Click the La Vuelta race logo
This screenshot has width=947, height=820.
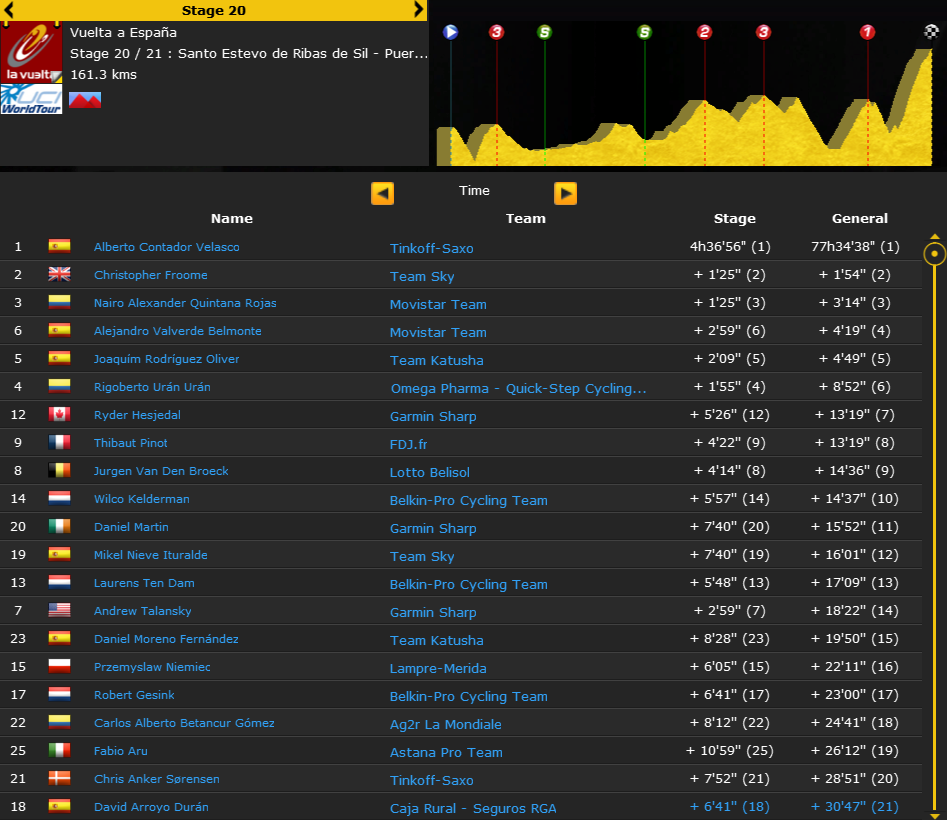tap(31, 53)
